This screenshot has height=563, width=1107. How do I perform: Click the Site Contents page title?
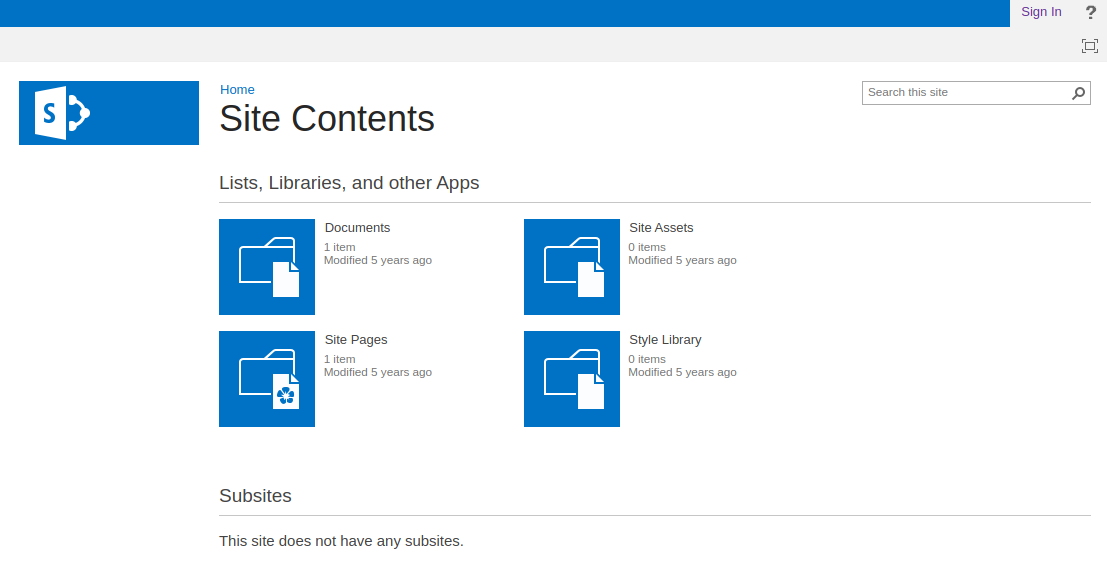point(327,119)
